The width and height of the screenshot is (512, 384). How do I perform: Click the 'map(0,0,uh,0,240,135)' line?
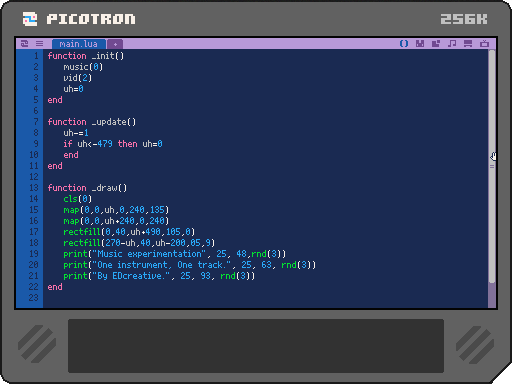tap(116, 210)
